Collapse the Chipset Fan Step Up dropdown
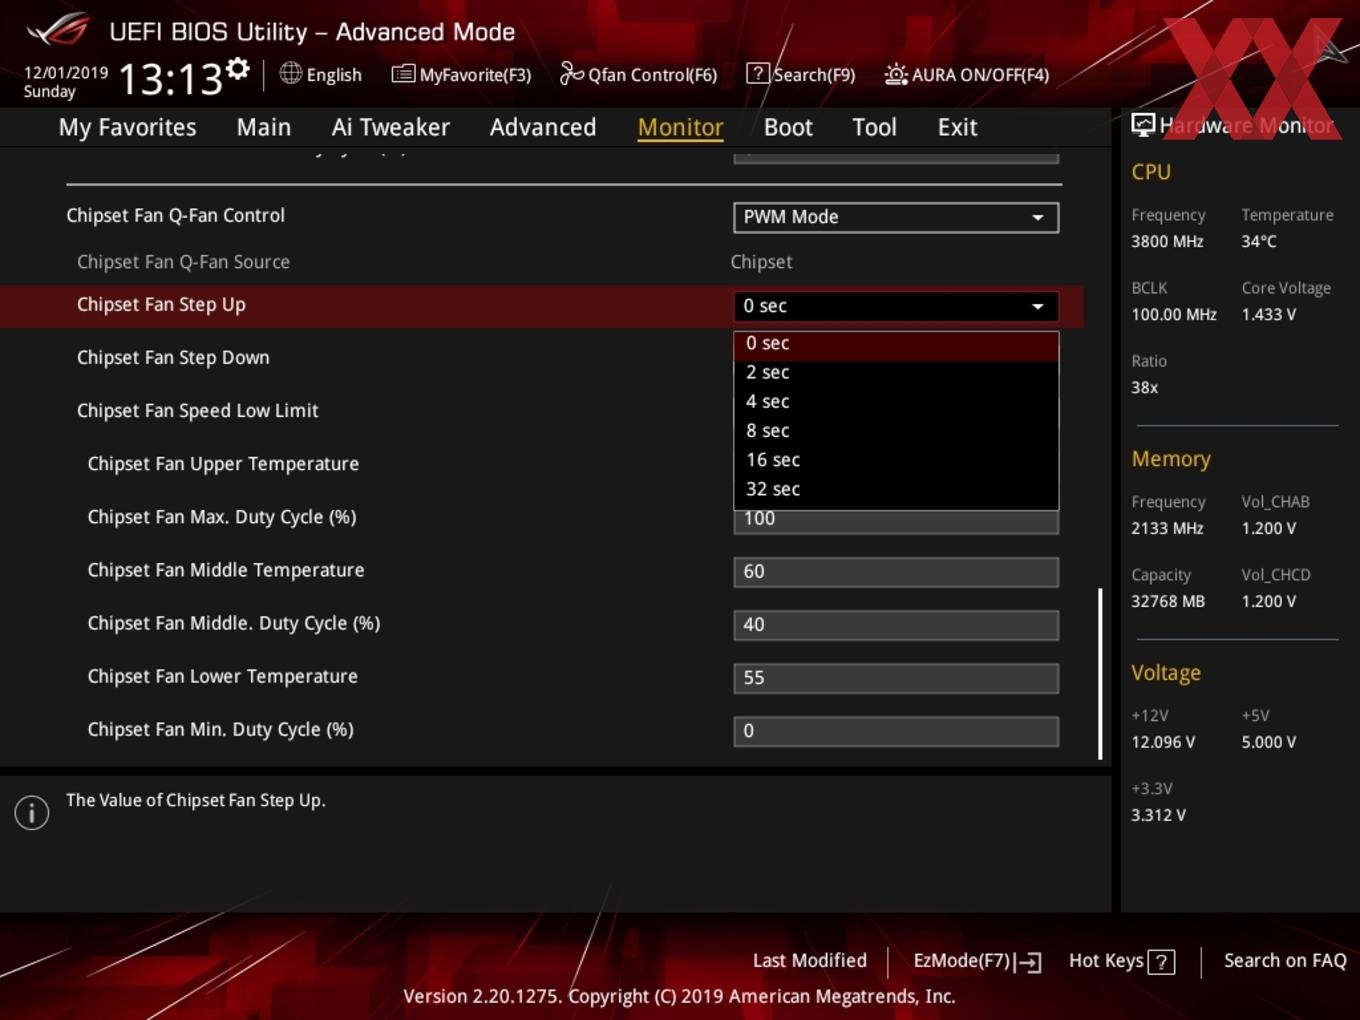Viewport: 1360px width, 1020px height. coord(896,306)
